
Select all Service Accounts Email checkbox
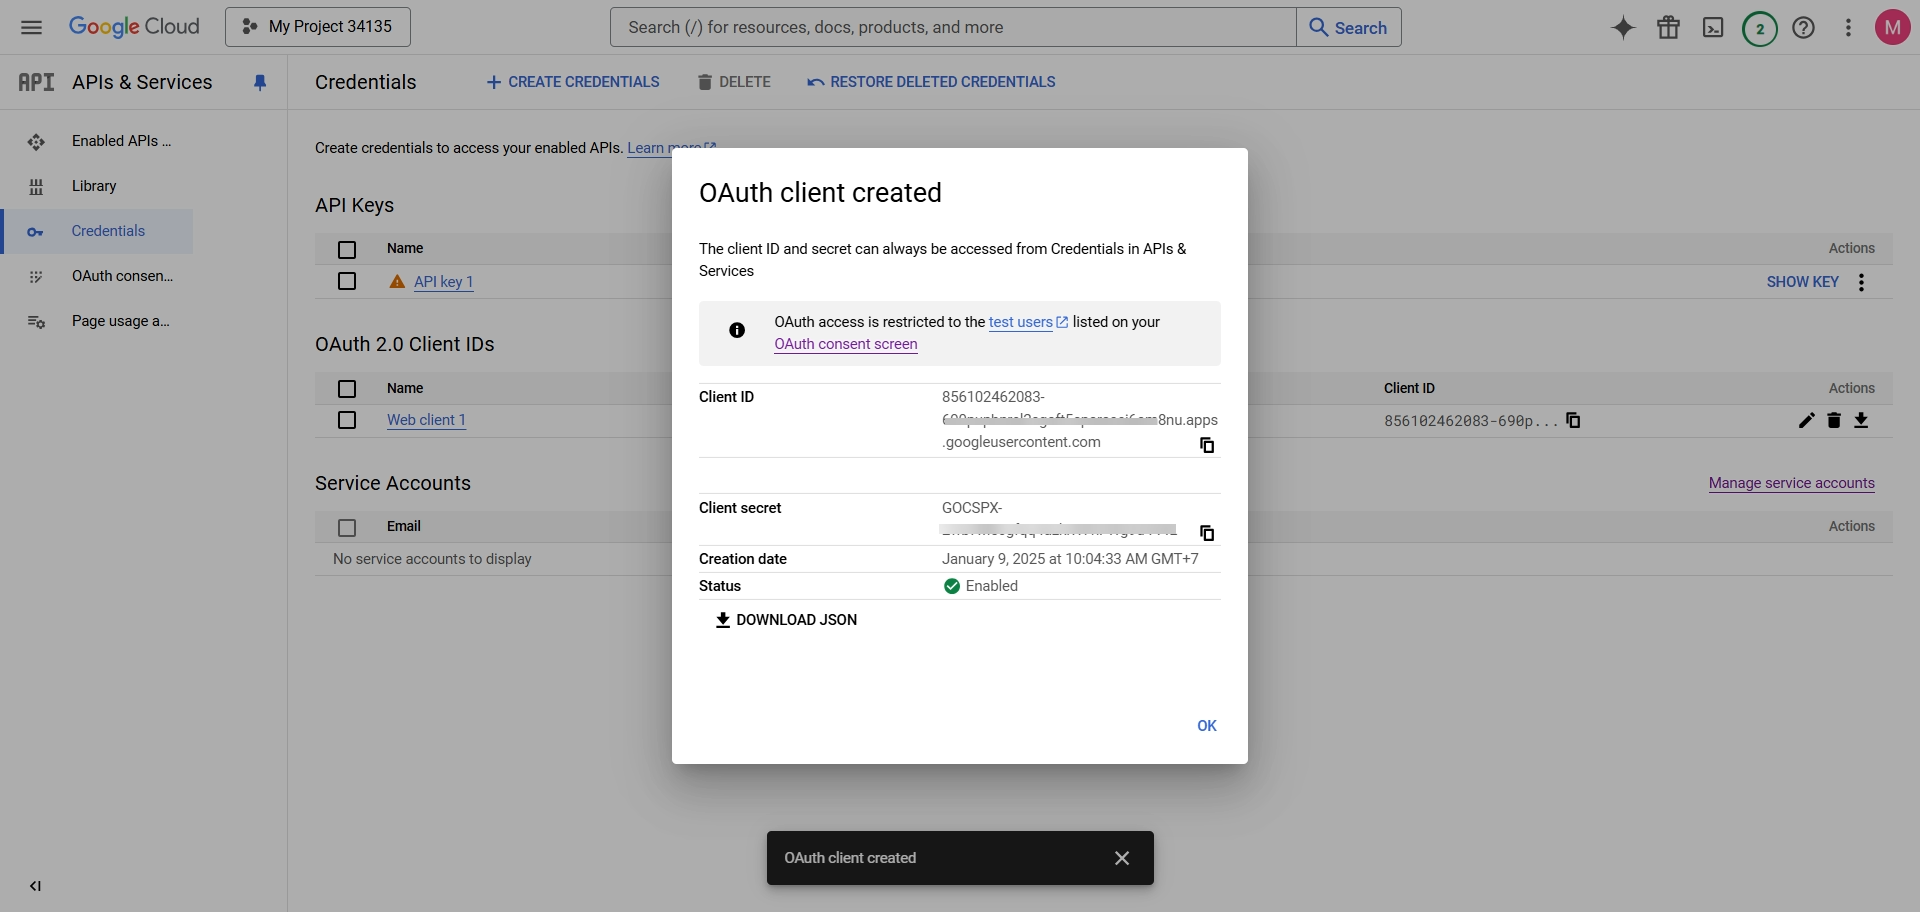(x=347, y=527)
